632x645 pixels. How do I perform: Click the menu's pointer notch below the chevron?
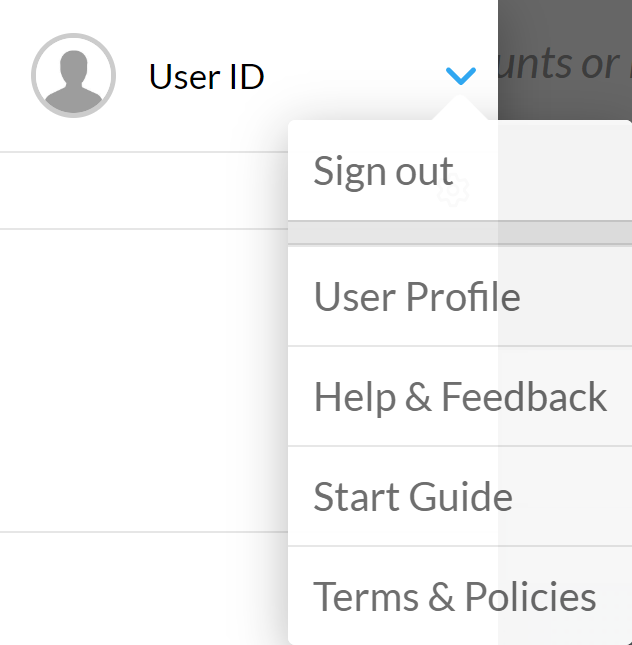[460, 111]
